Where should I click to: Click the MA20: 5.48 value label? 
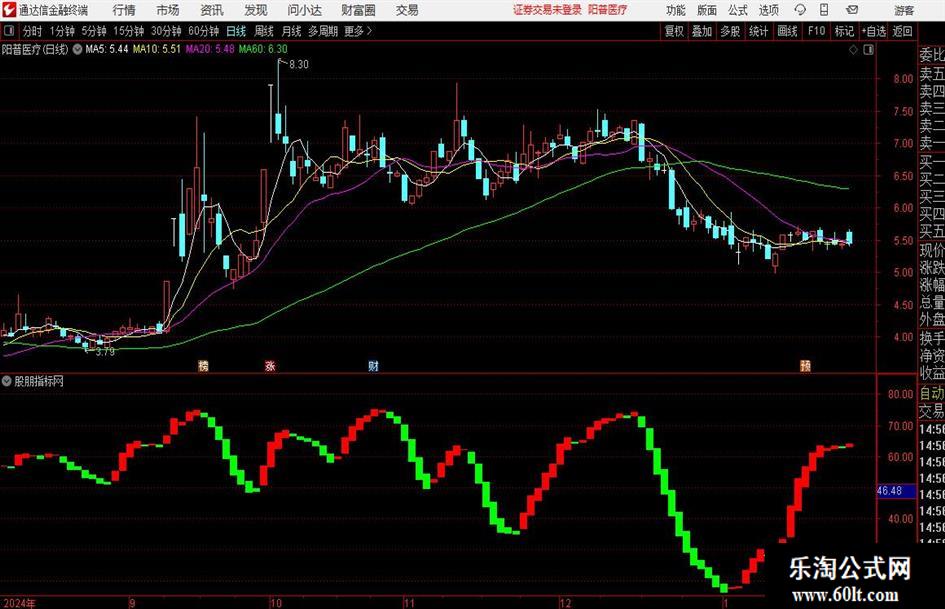[210, 49]
